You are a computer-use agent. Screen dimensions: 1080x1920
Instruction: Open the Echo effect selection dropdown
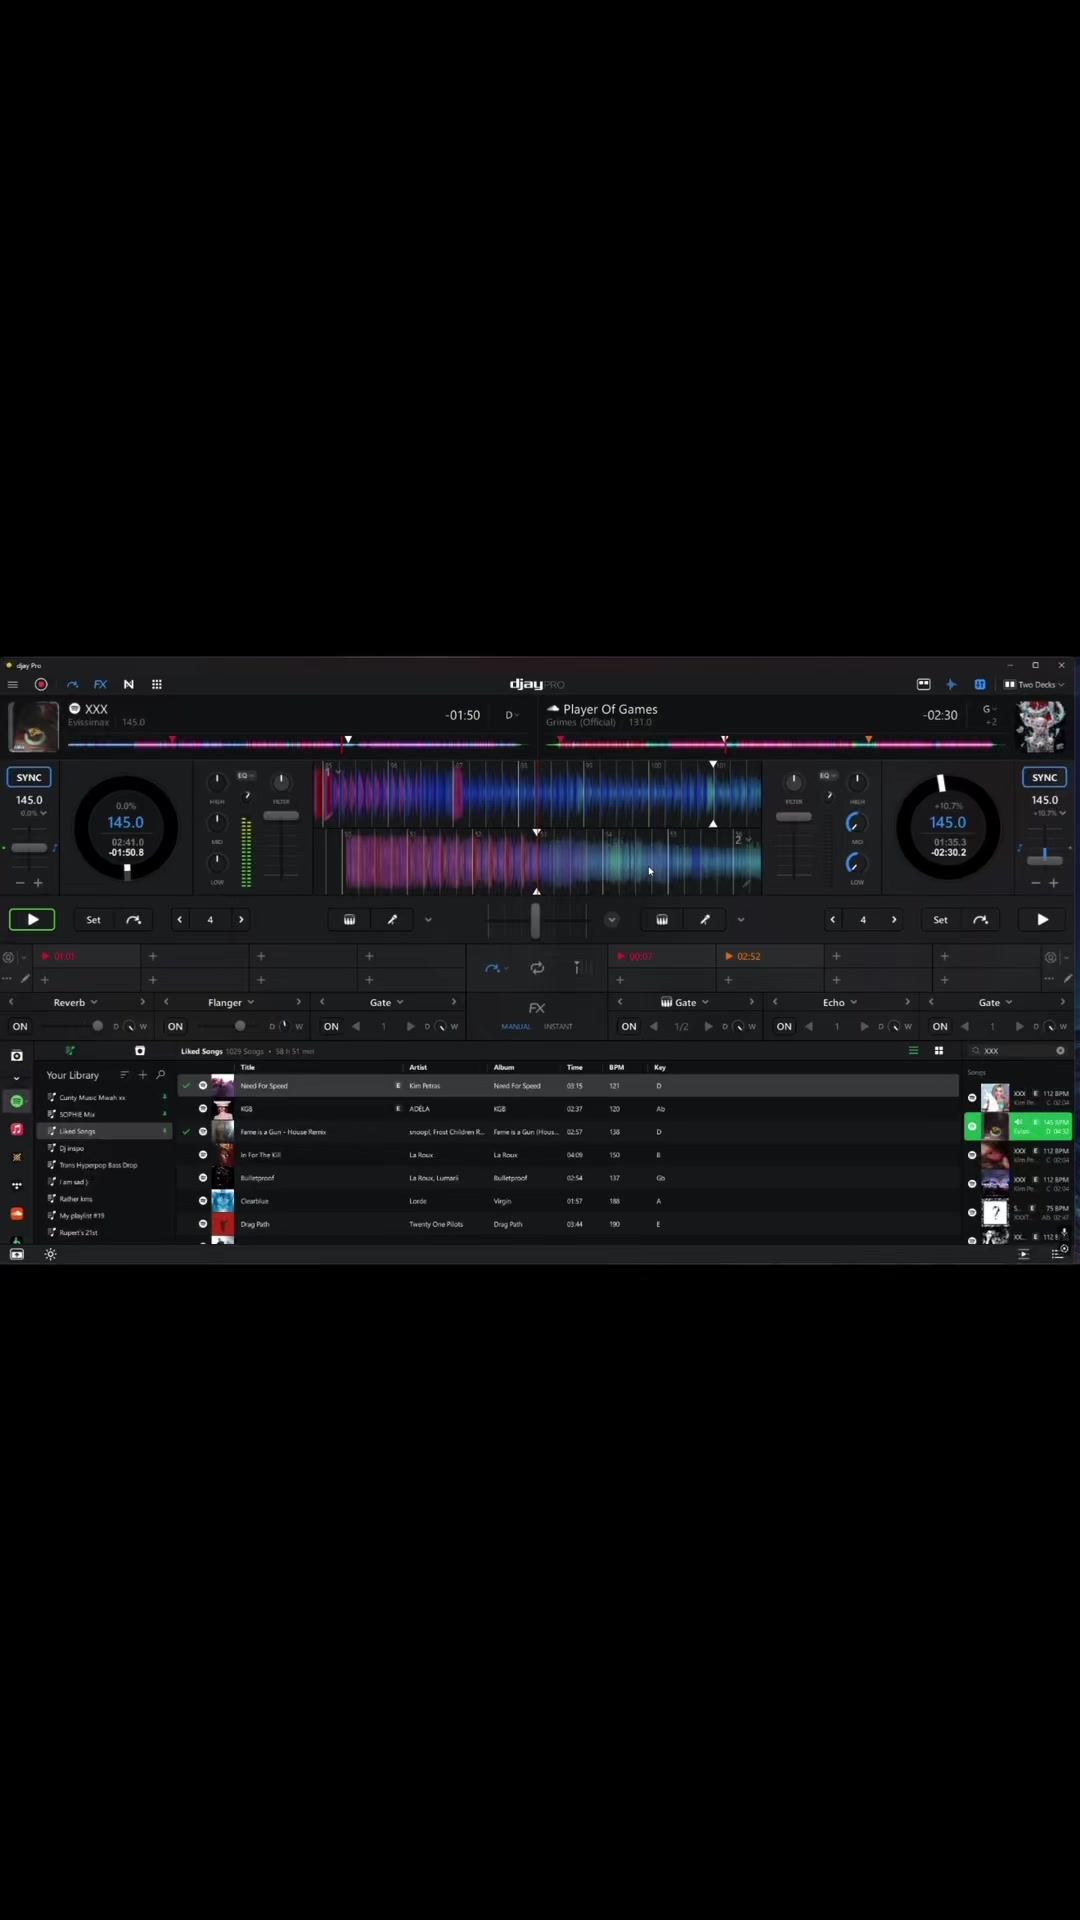[x=840, y=1003]
